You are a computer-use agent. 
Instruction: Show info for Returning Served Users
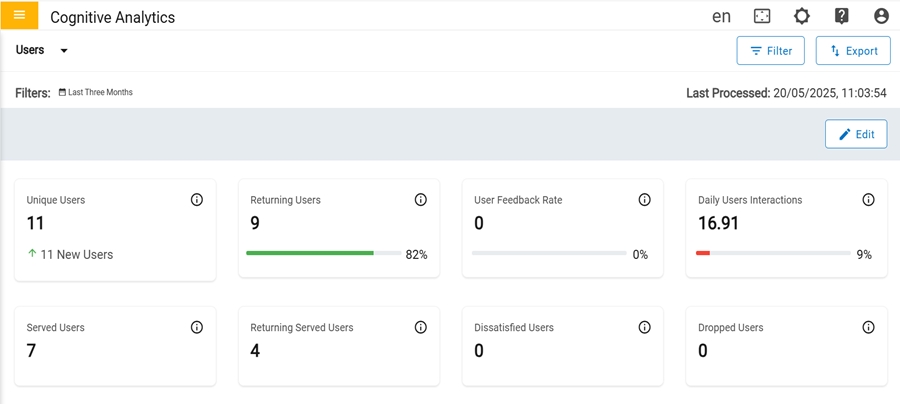tap(421, 327)
